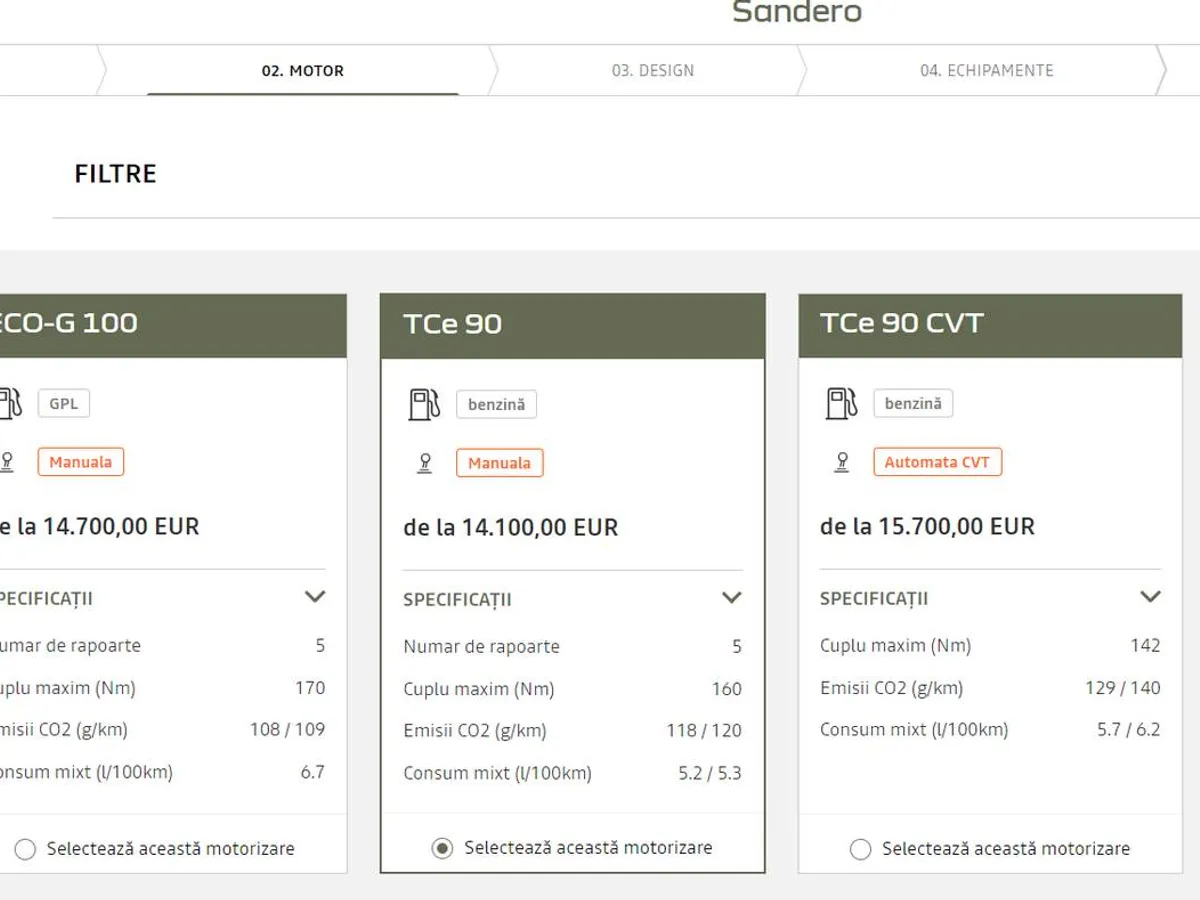Click the gearbox lever icon in TCe 90 CVT card

(x=841, y=462)
